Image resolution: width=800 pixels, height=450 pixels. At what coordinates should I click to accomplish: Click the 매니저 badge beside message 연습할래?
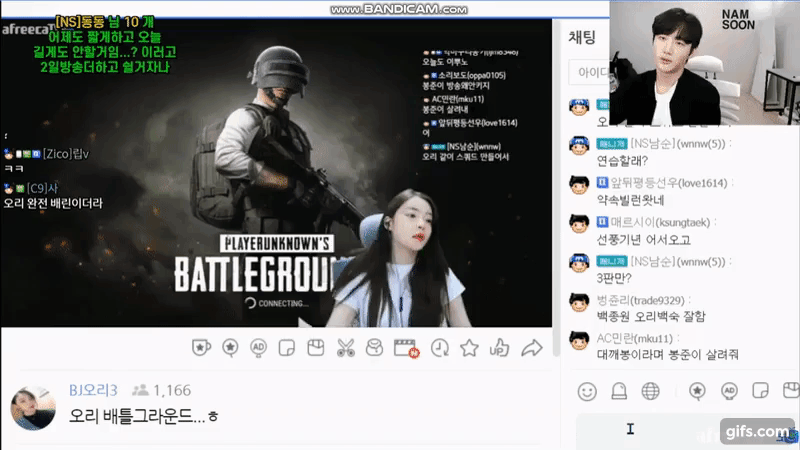point(612,144)
